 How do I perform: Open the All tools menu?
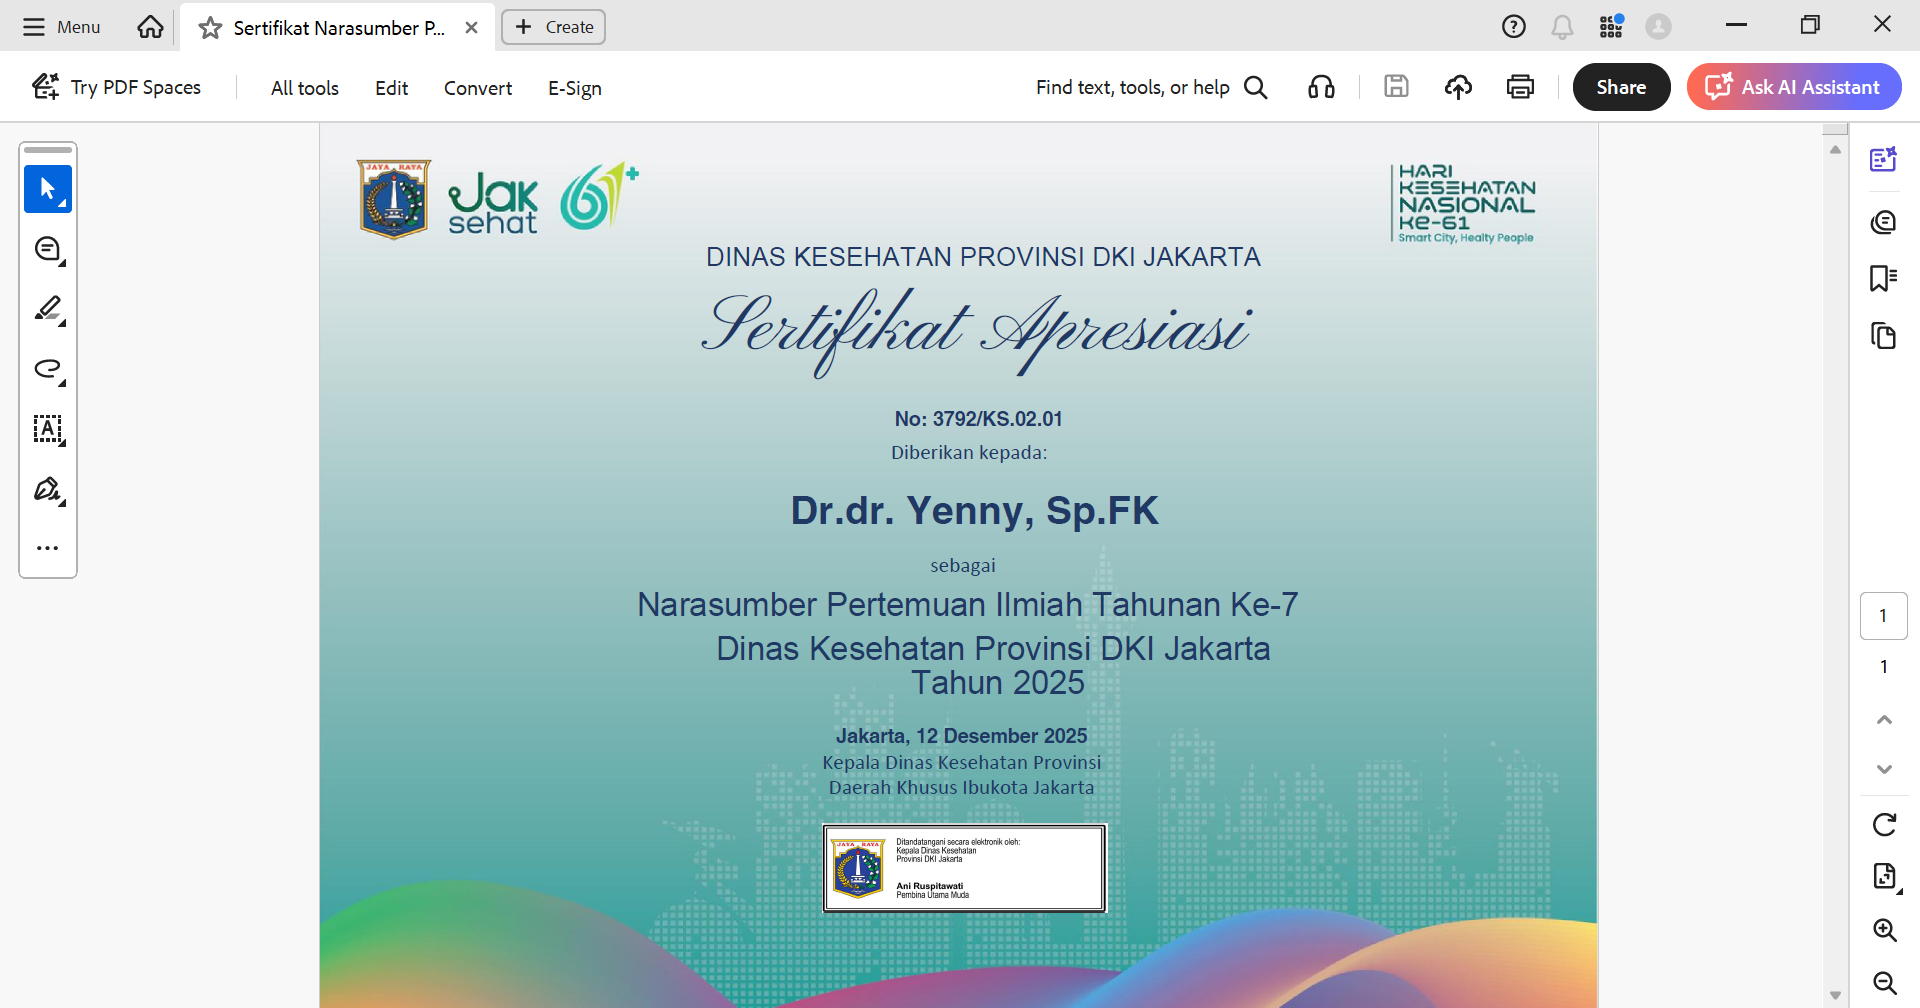[305, 88]
